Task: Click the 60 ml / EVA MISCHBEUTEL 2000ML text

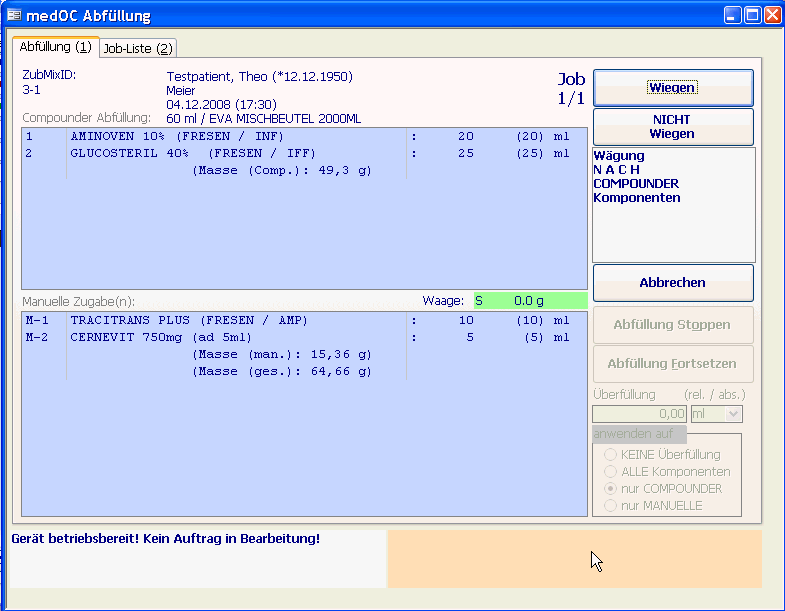Action: pyautogui.click(x=263, y=119)
